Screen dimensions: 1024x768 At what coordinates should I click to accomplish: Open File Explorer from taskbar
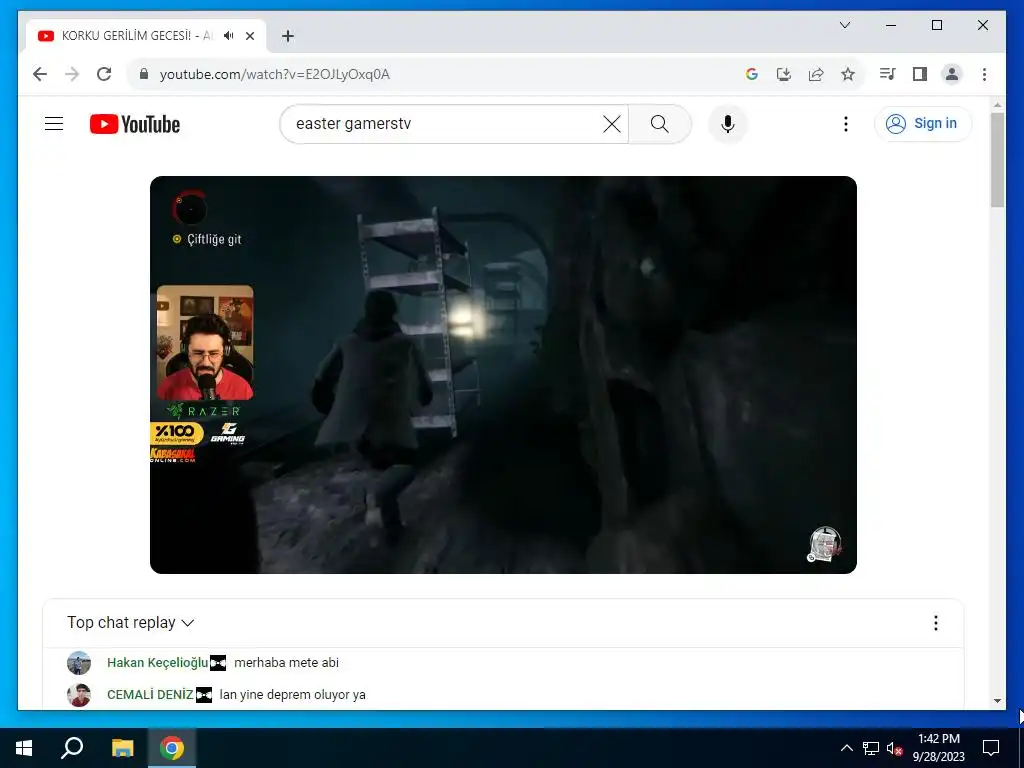point(122,748)
